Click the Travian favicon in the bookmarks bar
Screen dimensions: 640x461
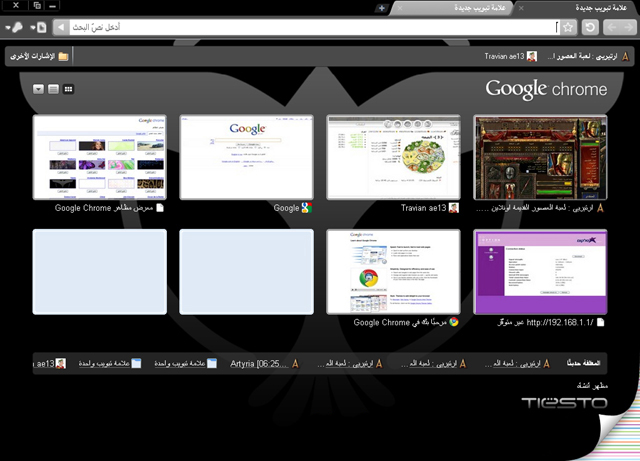[532, 56]
